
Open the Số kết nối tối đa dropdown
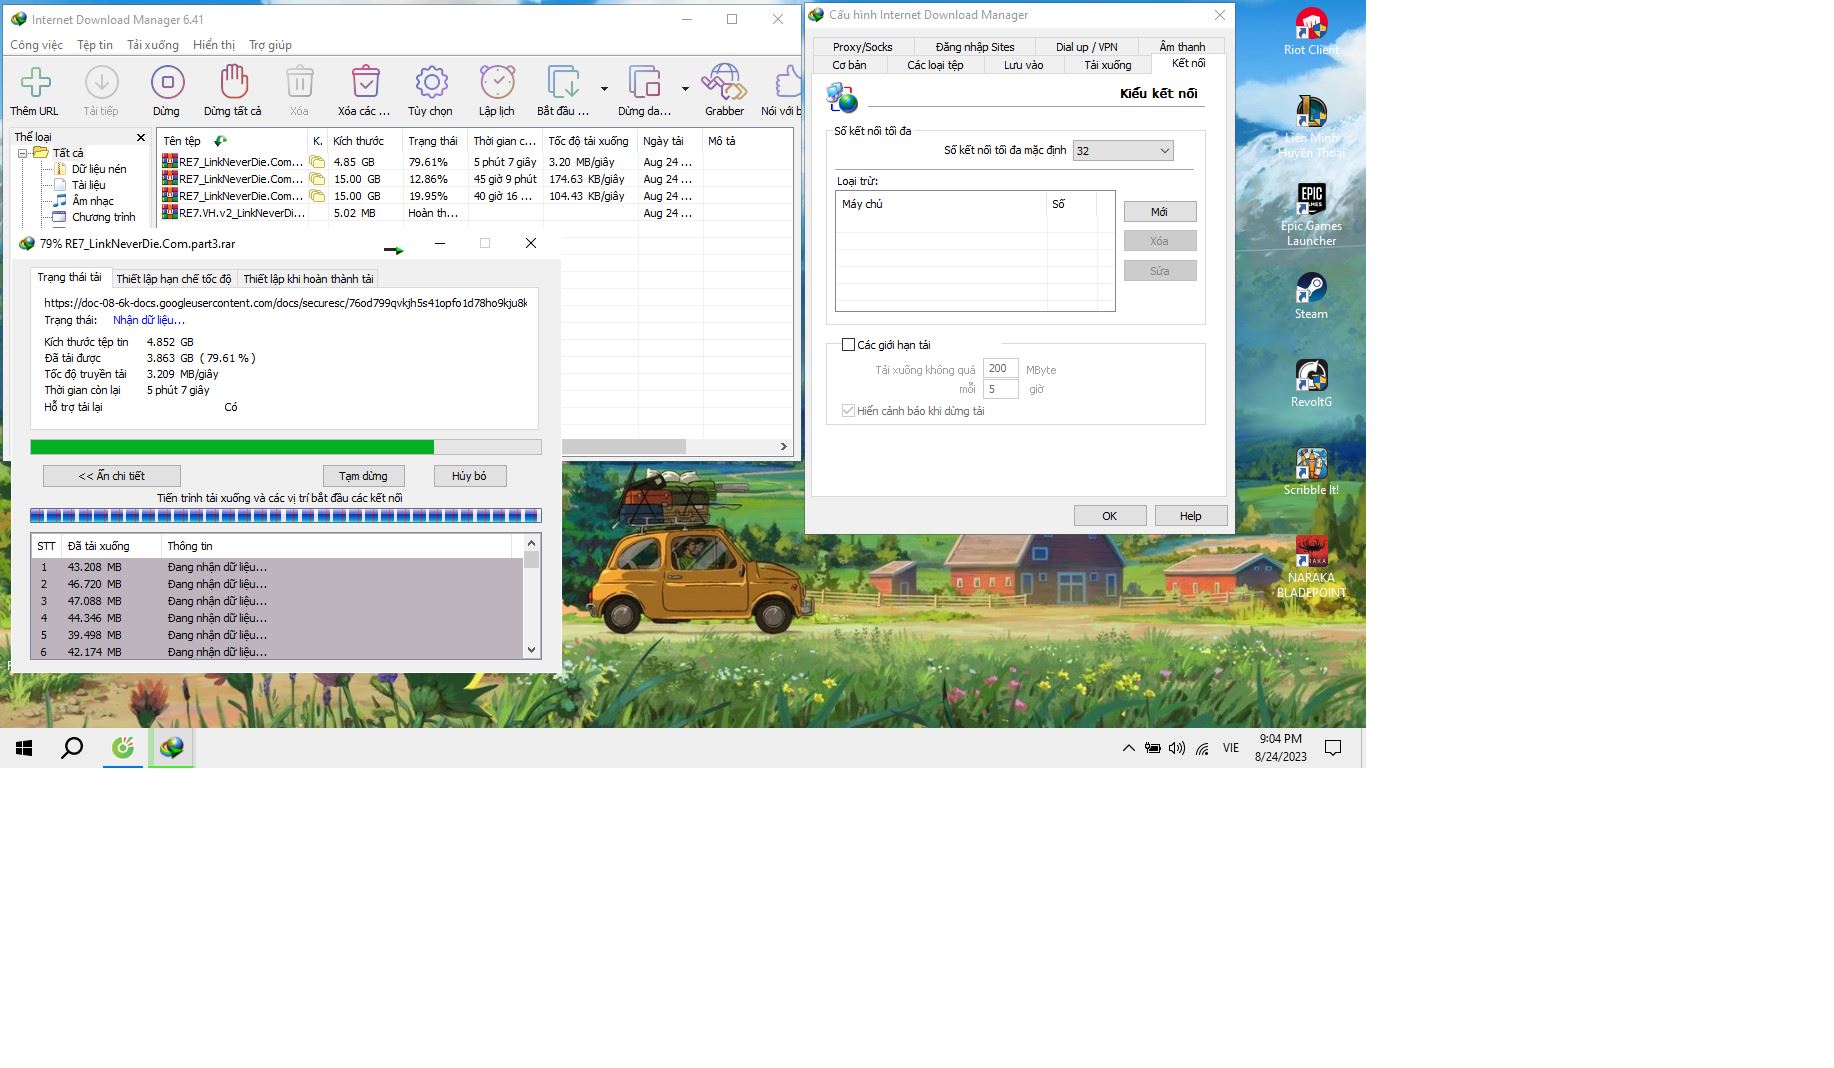pos(1122,151)
